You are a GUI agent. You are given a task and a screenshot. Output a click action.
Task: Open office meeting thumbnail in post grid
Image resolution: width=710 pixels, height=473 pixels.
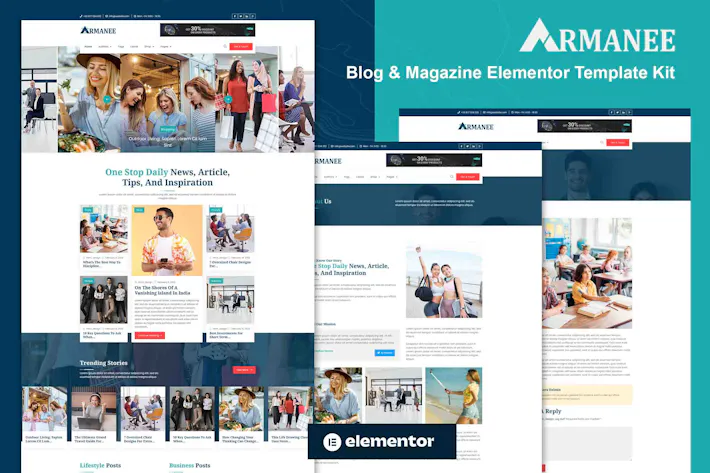230,299
